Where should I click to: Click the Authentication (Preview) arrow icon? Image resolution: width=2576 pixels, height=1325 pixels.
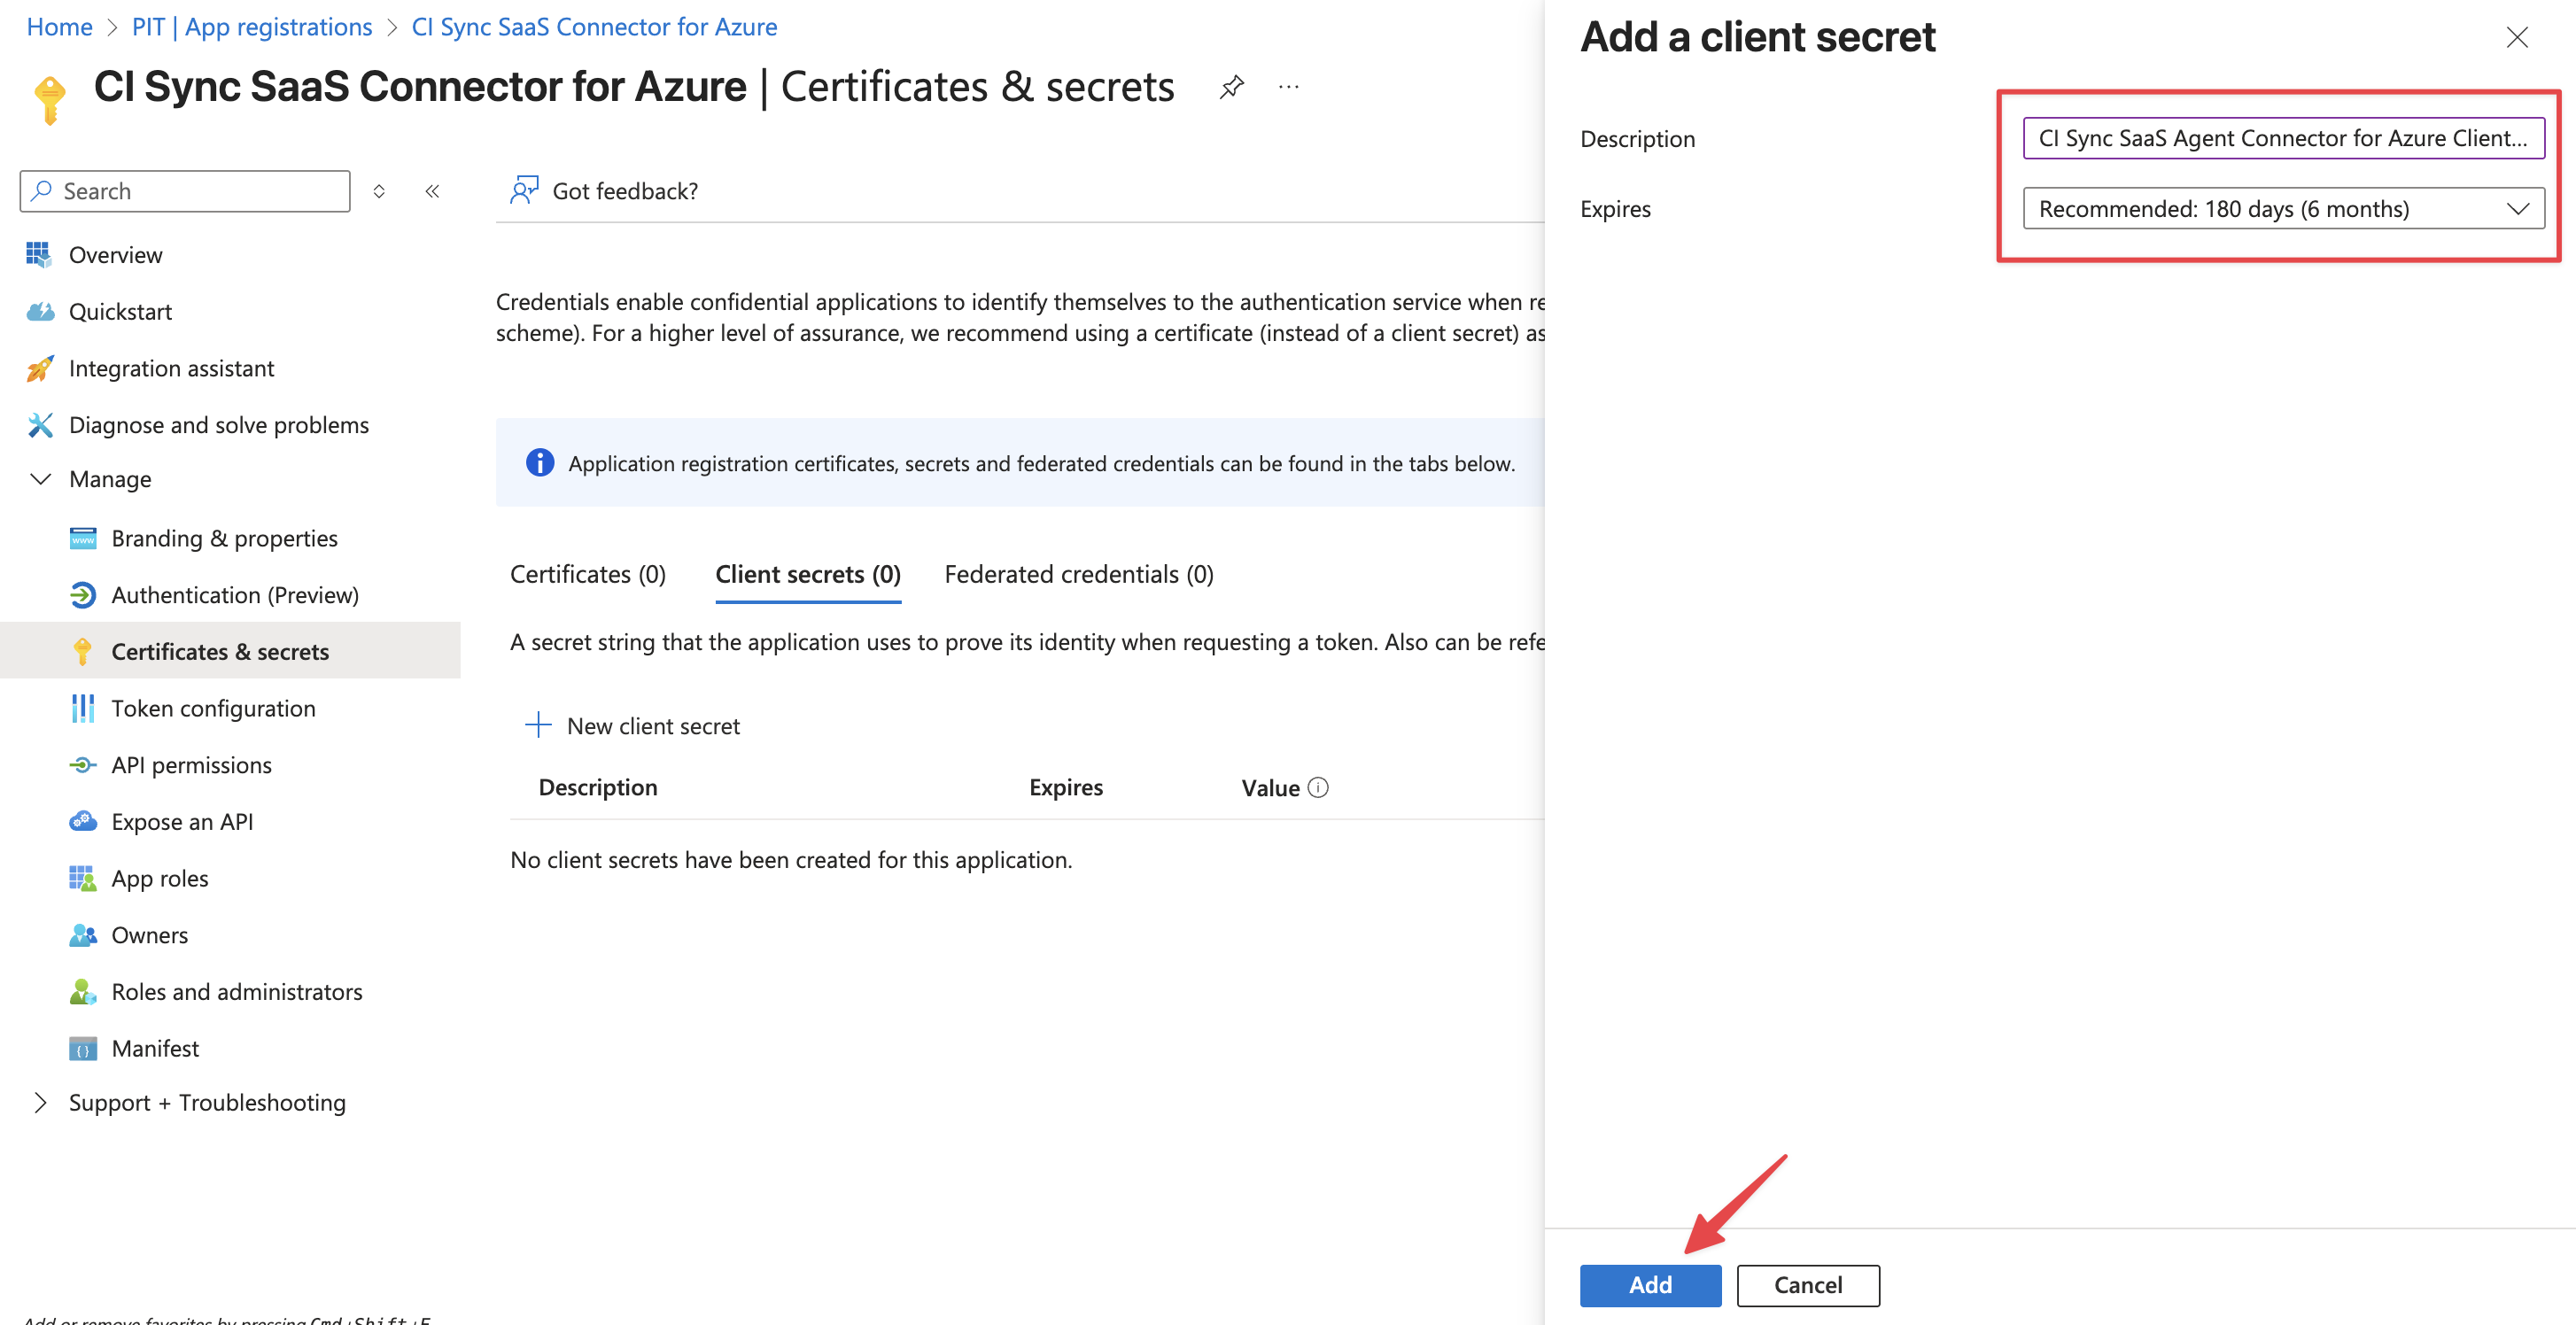[x=82, y=595]
